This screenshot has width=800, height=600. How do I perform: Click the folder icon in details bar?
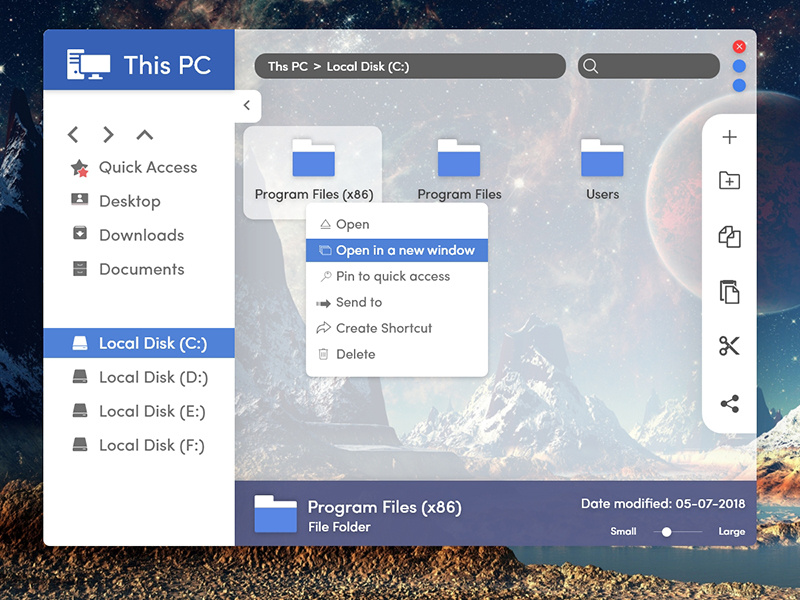click(276, 514)
